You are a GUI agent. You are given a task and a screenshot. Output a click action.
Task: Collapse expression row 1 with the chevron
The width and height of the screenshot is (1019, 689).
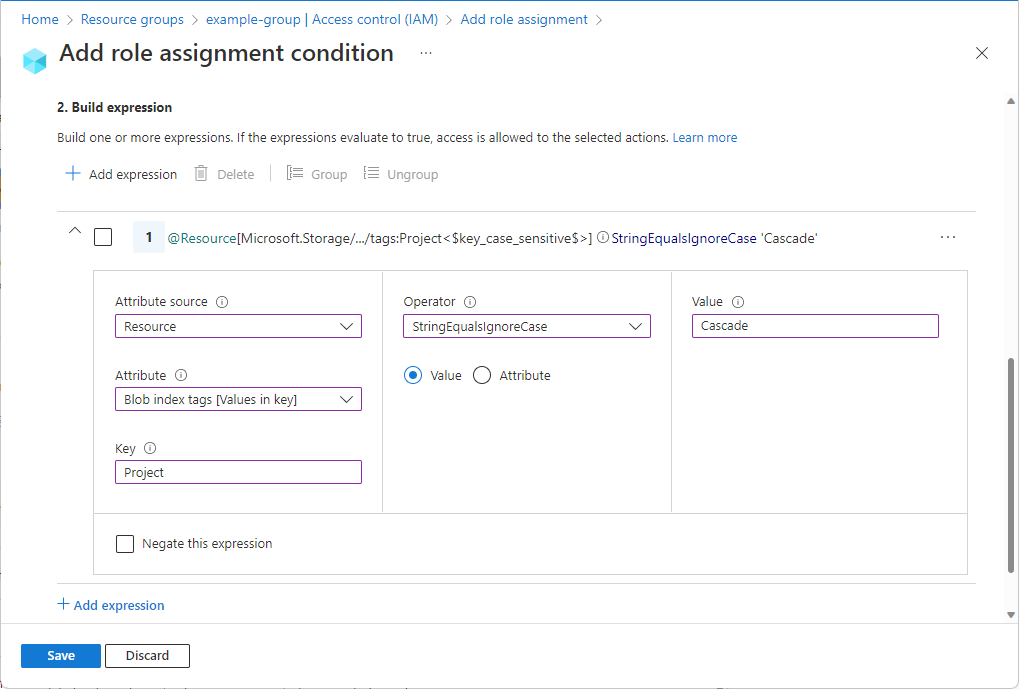coord(74,230)
